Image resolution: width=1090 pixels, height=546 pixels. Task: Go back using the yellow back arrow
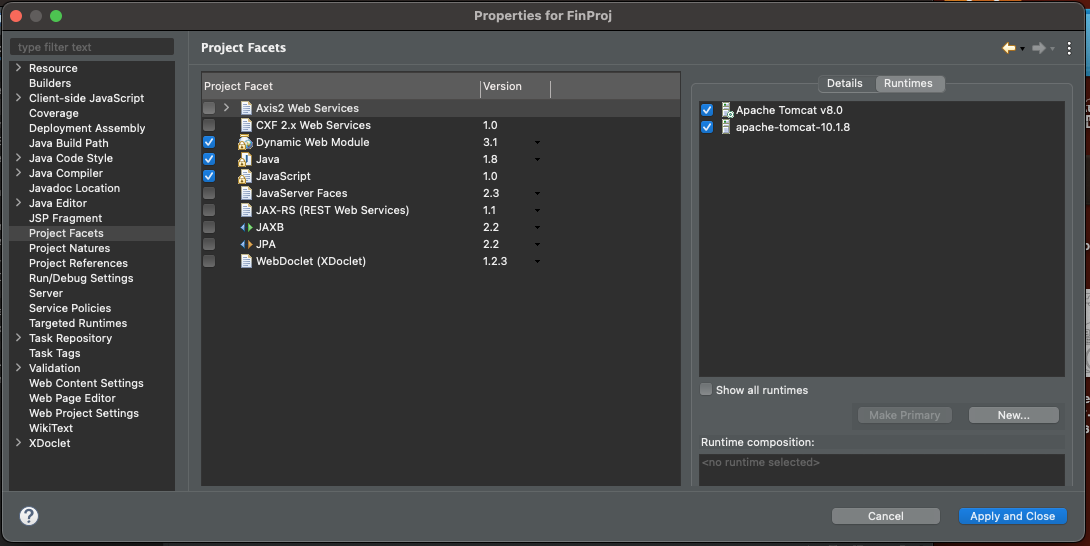coord(1008,48)
